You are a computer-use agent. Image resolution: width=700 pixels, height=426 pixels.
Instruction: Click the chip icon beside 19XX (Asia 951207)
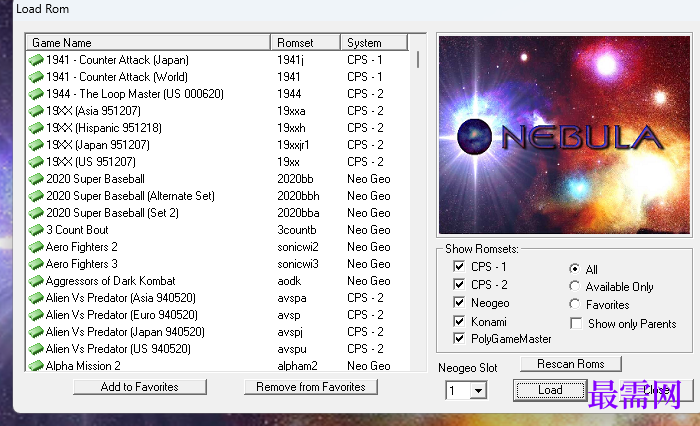tap(36, 111)
